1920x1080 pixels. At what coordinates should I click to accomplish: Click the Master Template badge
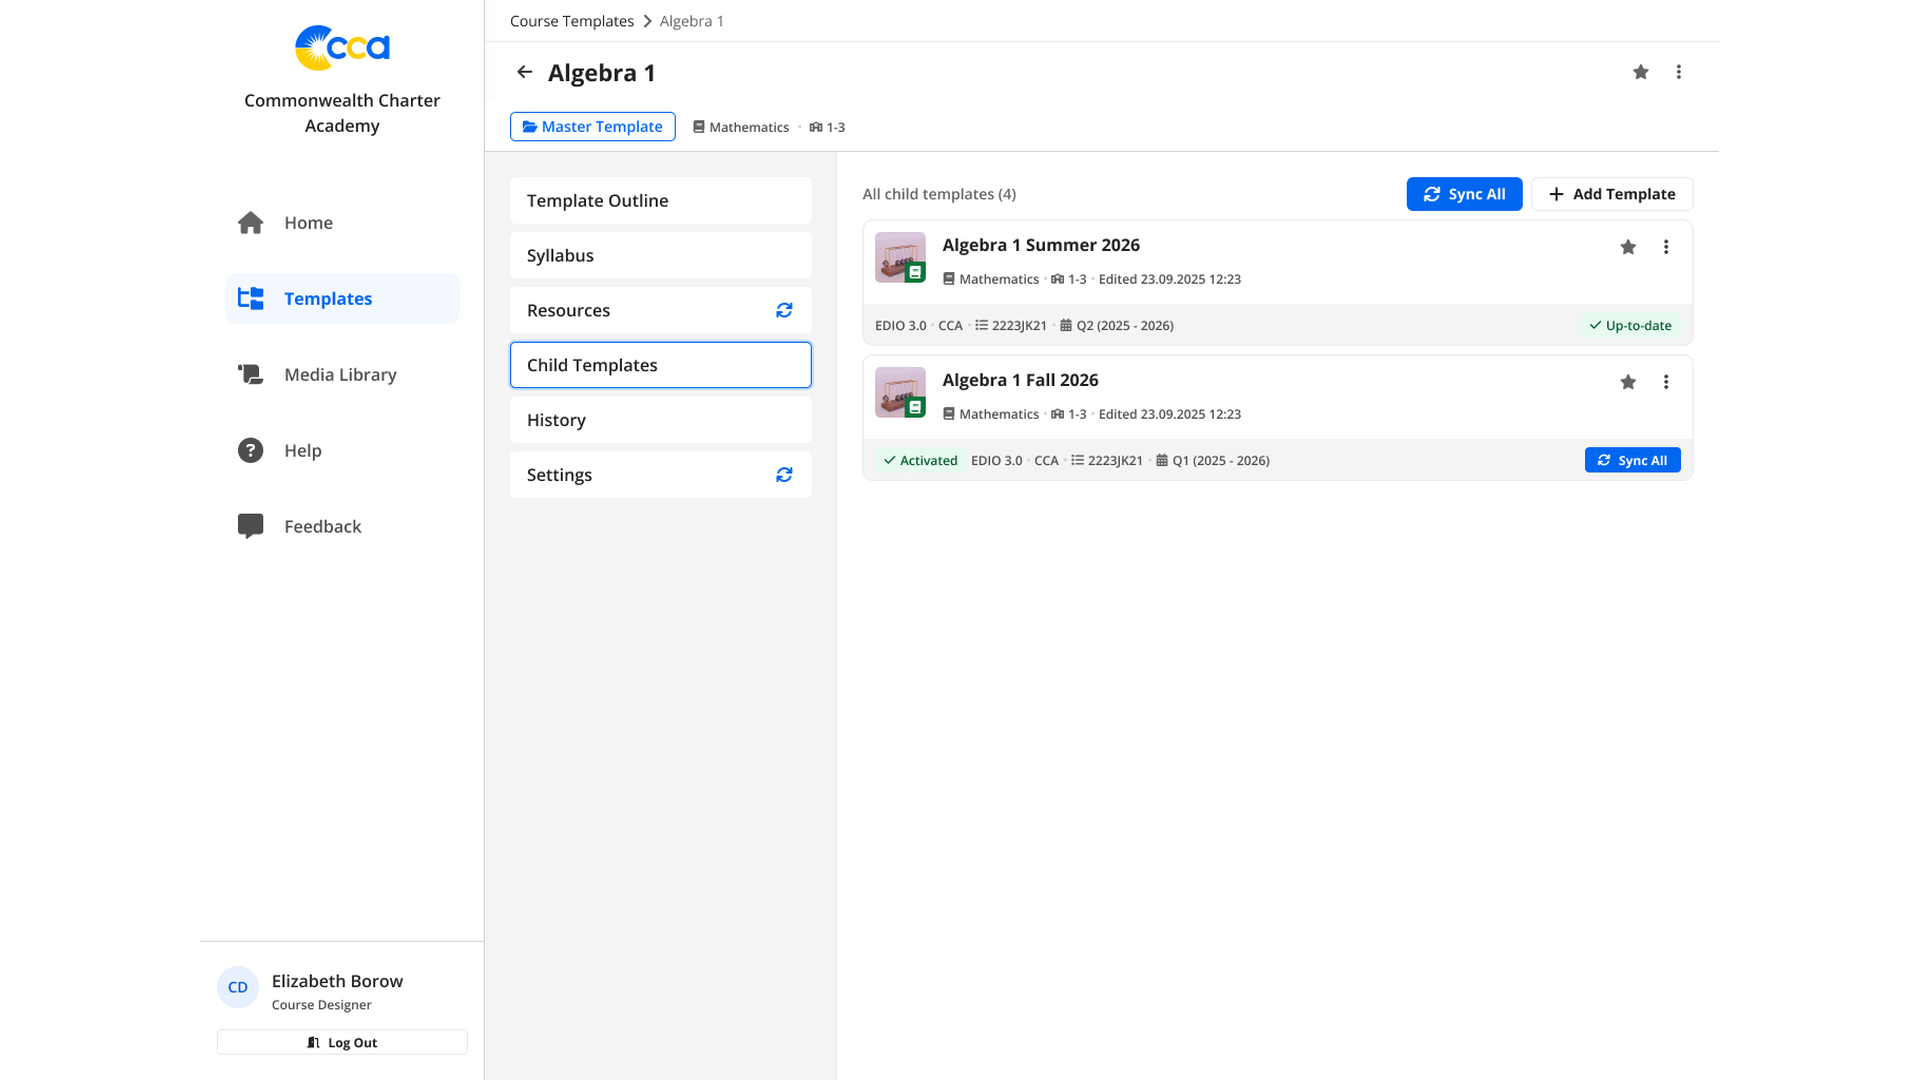tap(593, 127)
